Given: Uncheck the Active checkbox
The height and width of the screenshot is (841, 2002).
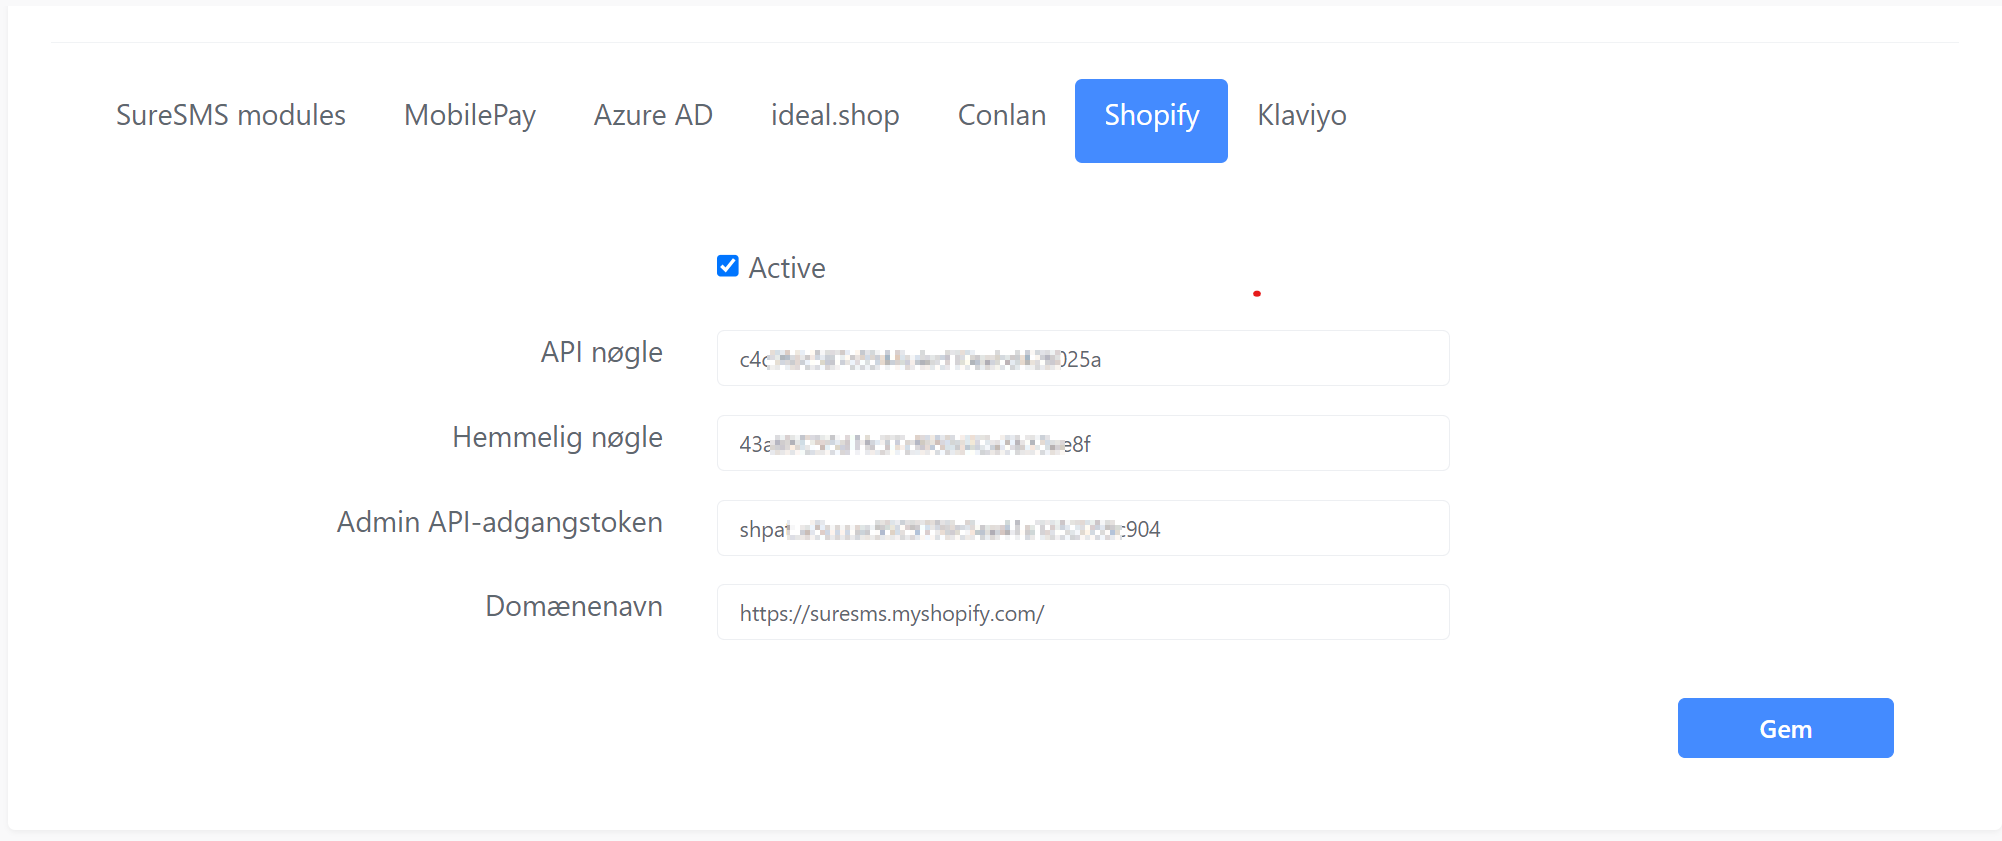Looking at the screenshot, I should click(x=728, y=266).
